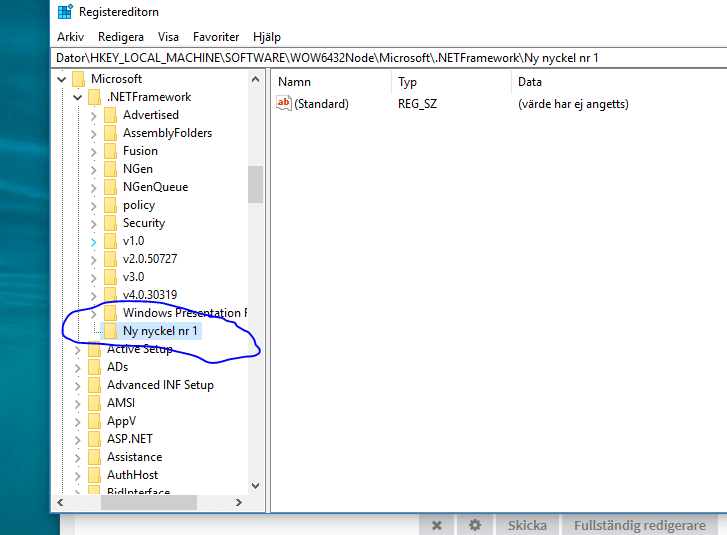Screen dimensions: 727x535
Task: Select the Advertised folder icon
Action: pyautogui.click(x=110, y=115)
